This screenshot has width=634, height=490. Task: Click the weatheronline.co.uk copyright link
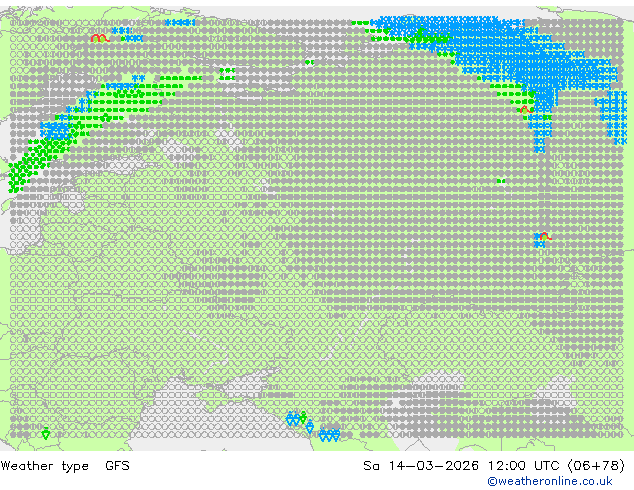click(x=550, y=481)
